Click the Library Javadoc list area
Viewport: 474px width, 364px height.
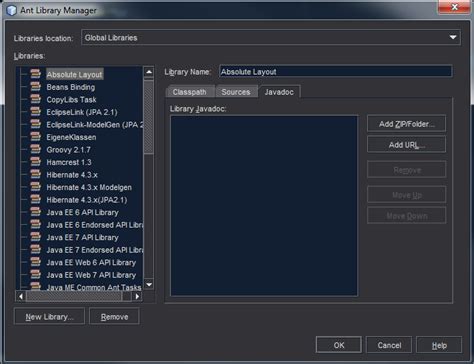(264, 206)
